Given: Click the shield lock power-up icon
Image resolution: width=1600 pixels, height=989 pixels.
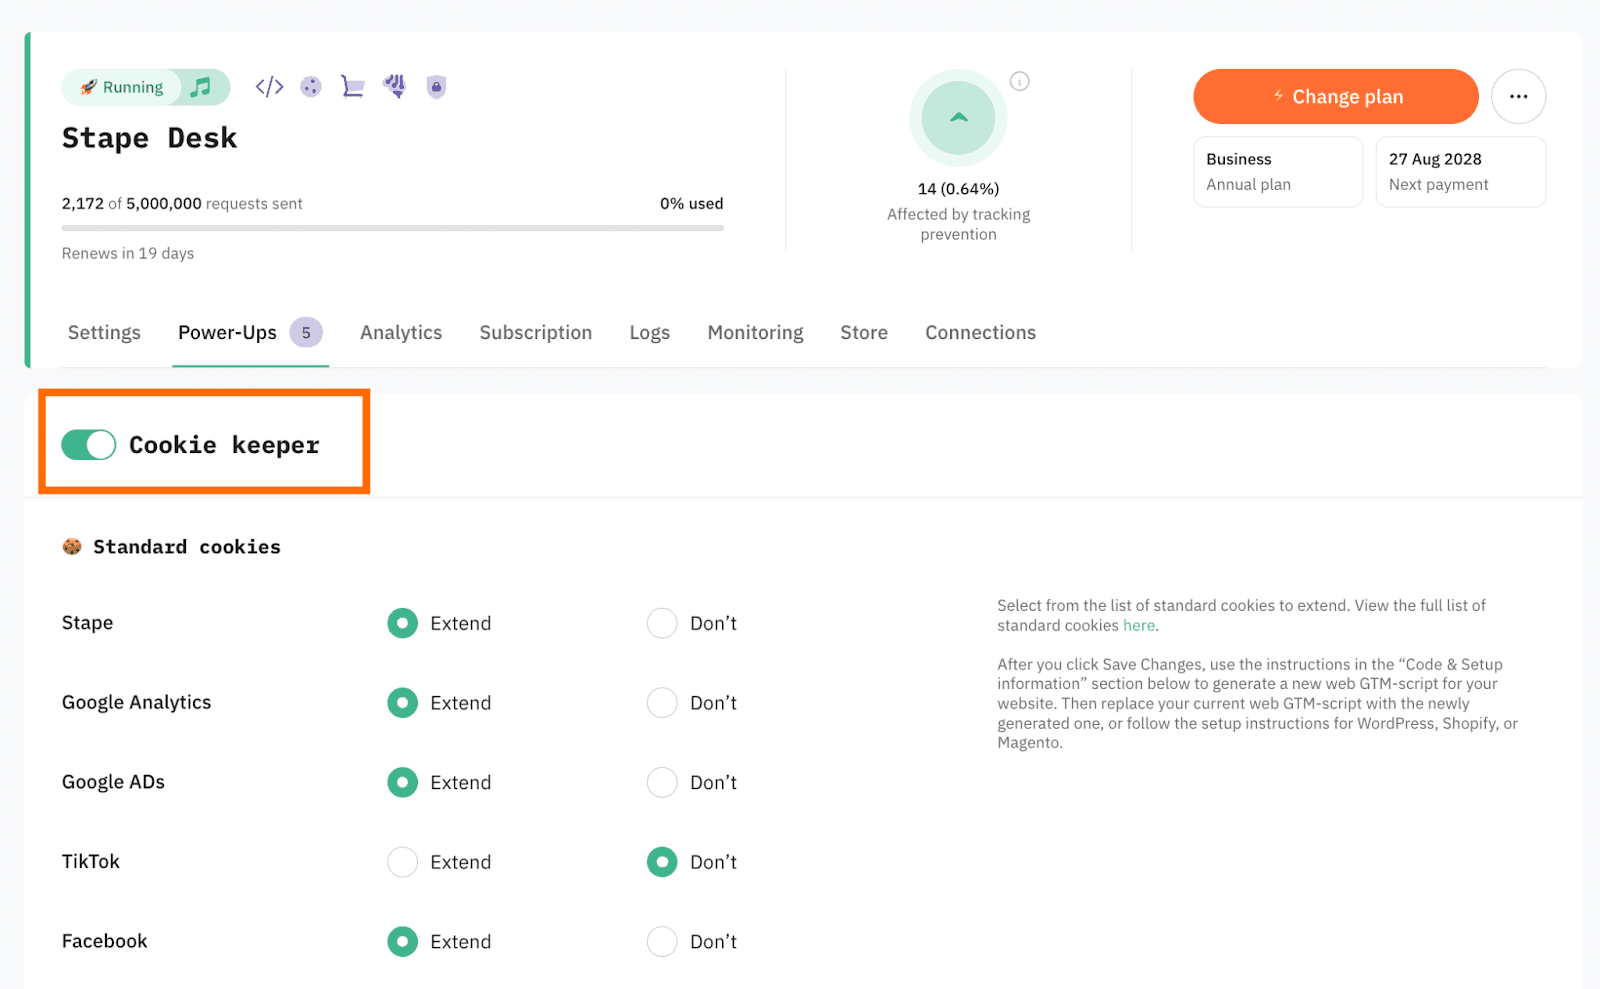Looking at the screenshot, I should click(x=436, y=87).
